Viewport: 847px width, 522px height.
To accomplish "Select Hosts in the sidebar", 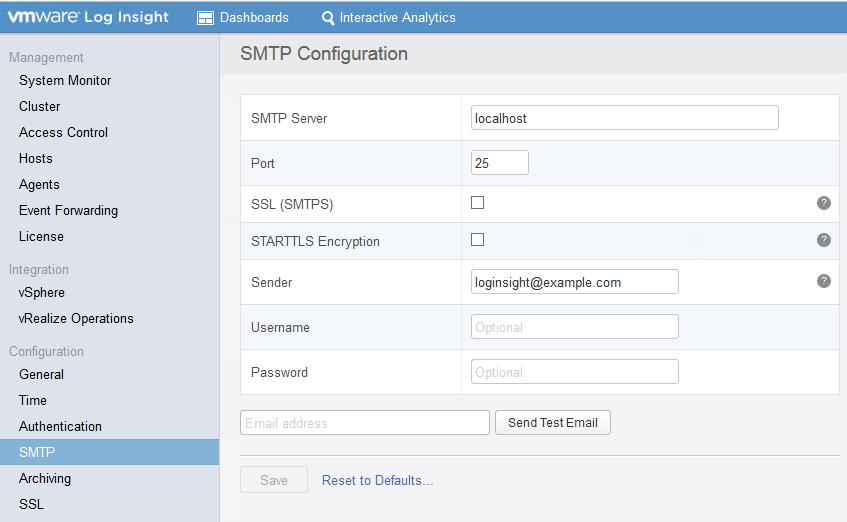I will click(36, 158).
